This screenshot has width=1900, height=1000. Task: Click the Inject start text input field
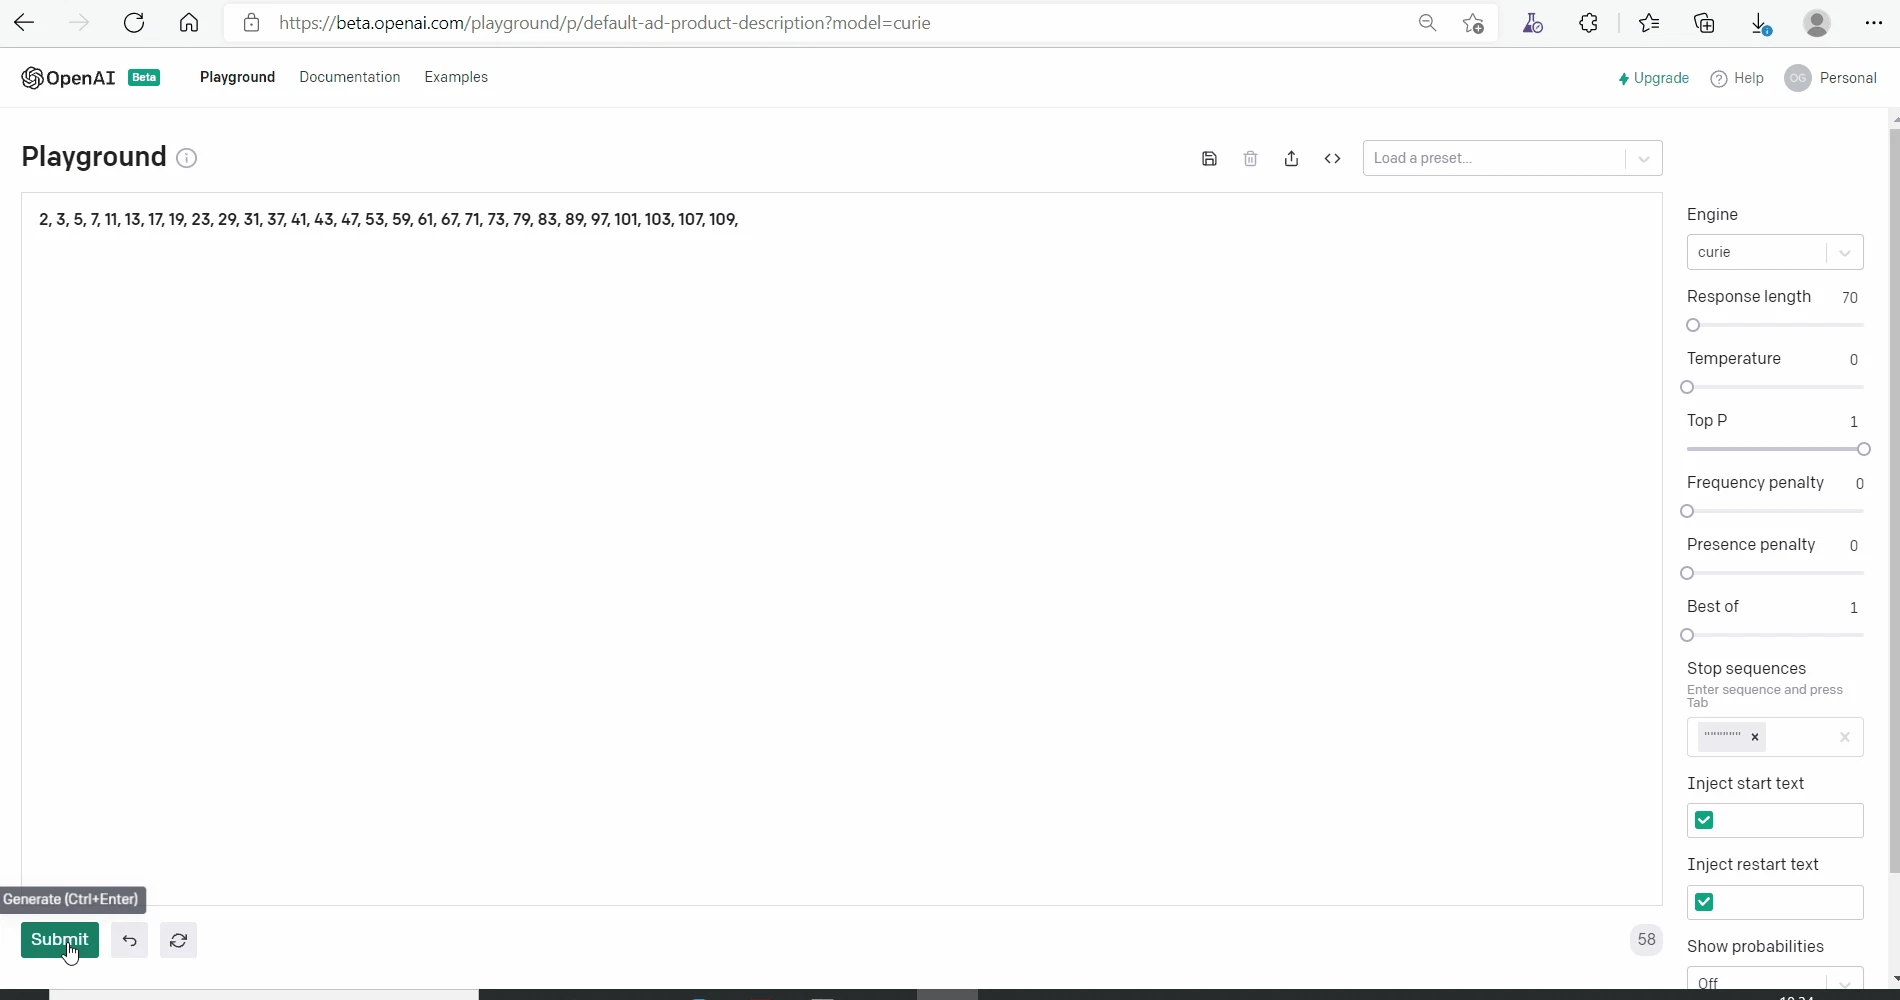click(x=1775, y=820)
